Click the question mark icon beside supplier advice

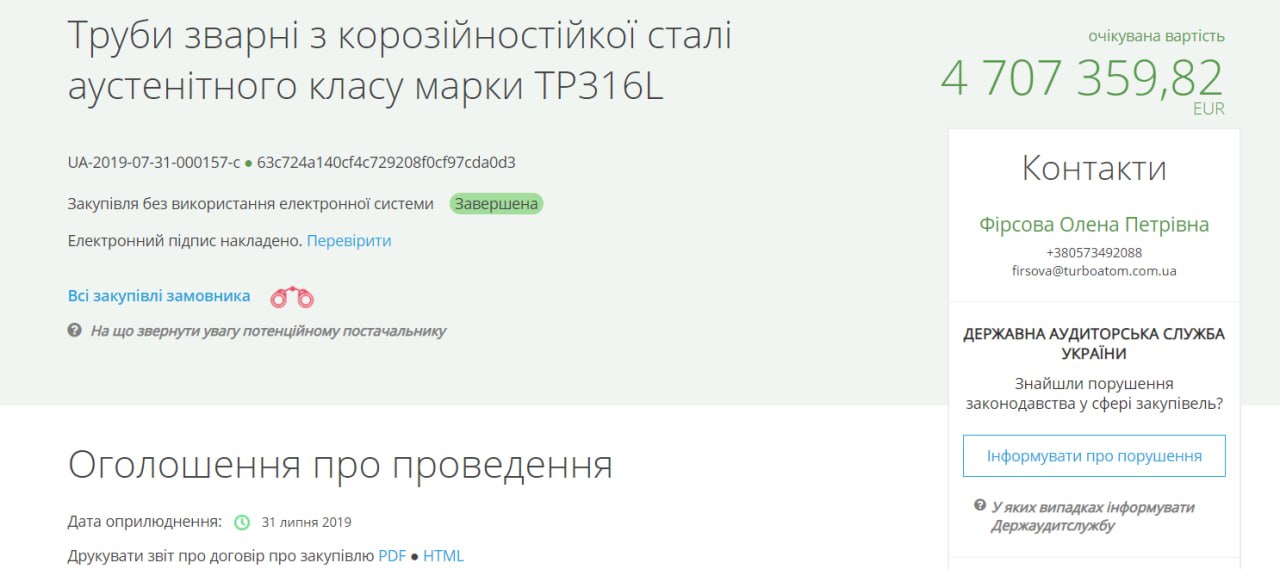pos(74,330)
